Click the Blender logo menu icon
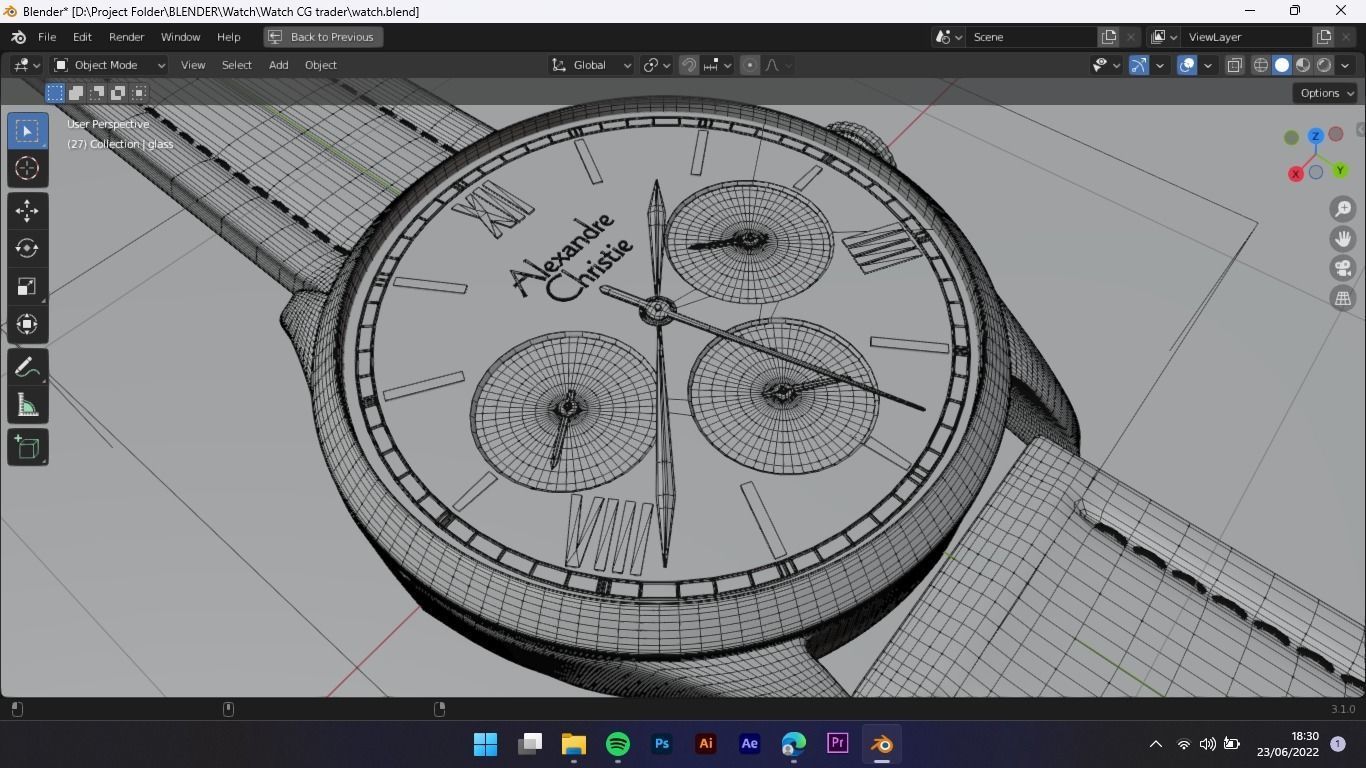The height and width of the screenshot is (768, 1366). point(18,37)
